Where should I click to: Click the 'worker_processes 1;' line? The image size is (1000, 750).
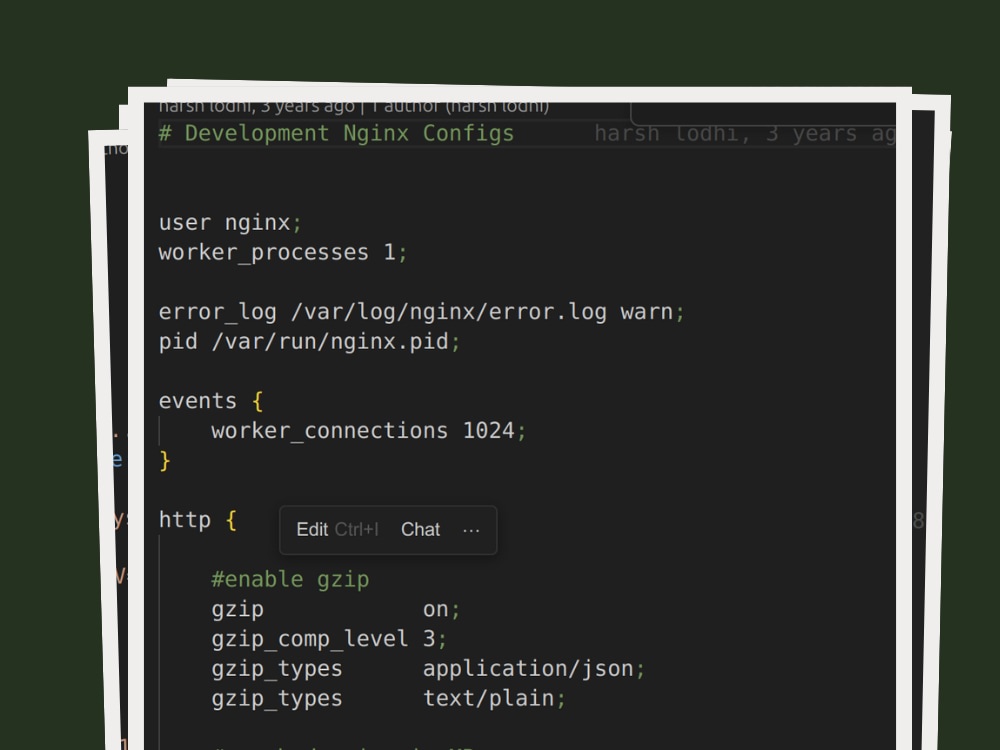(x=283, y=253)
